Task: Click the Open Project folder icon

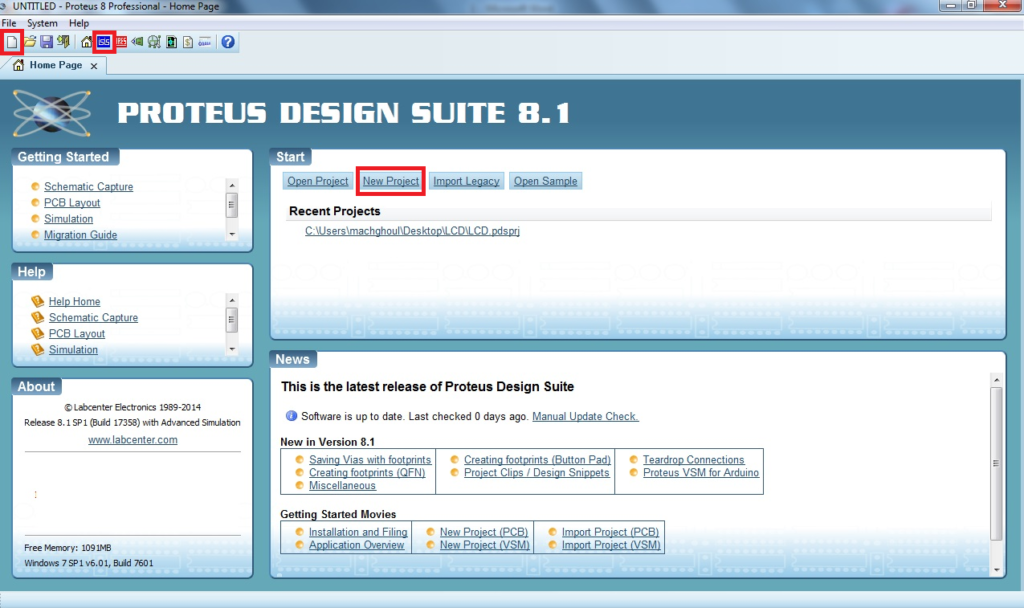Action: click(x=30, y=42)
